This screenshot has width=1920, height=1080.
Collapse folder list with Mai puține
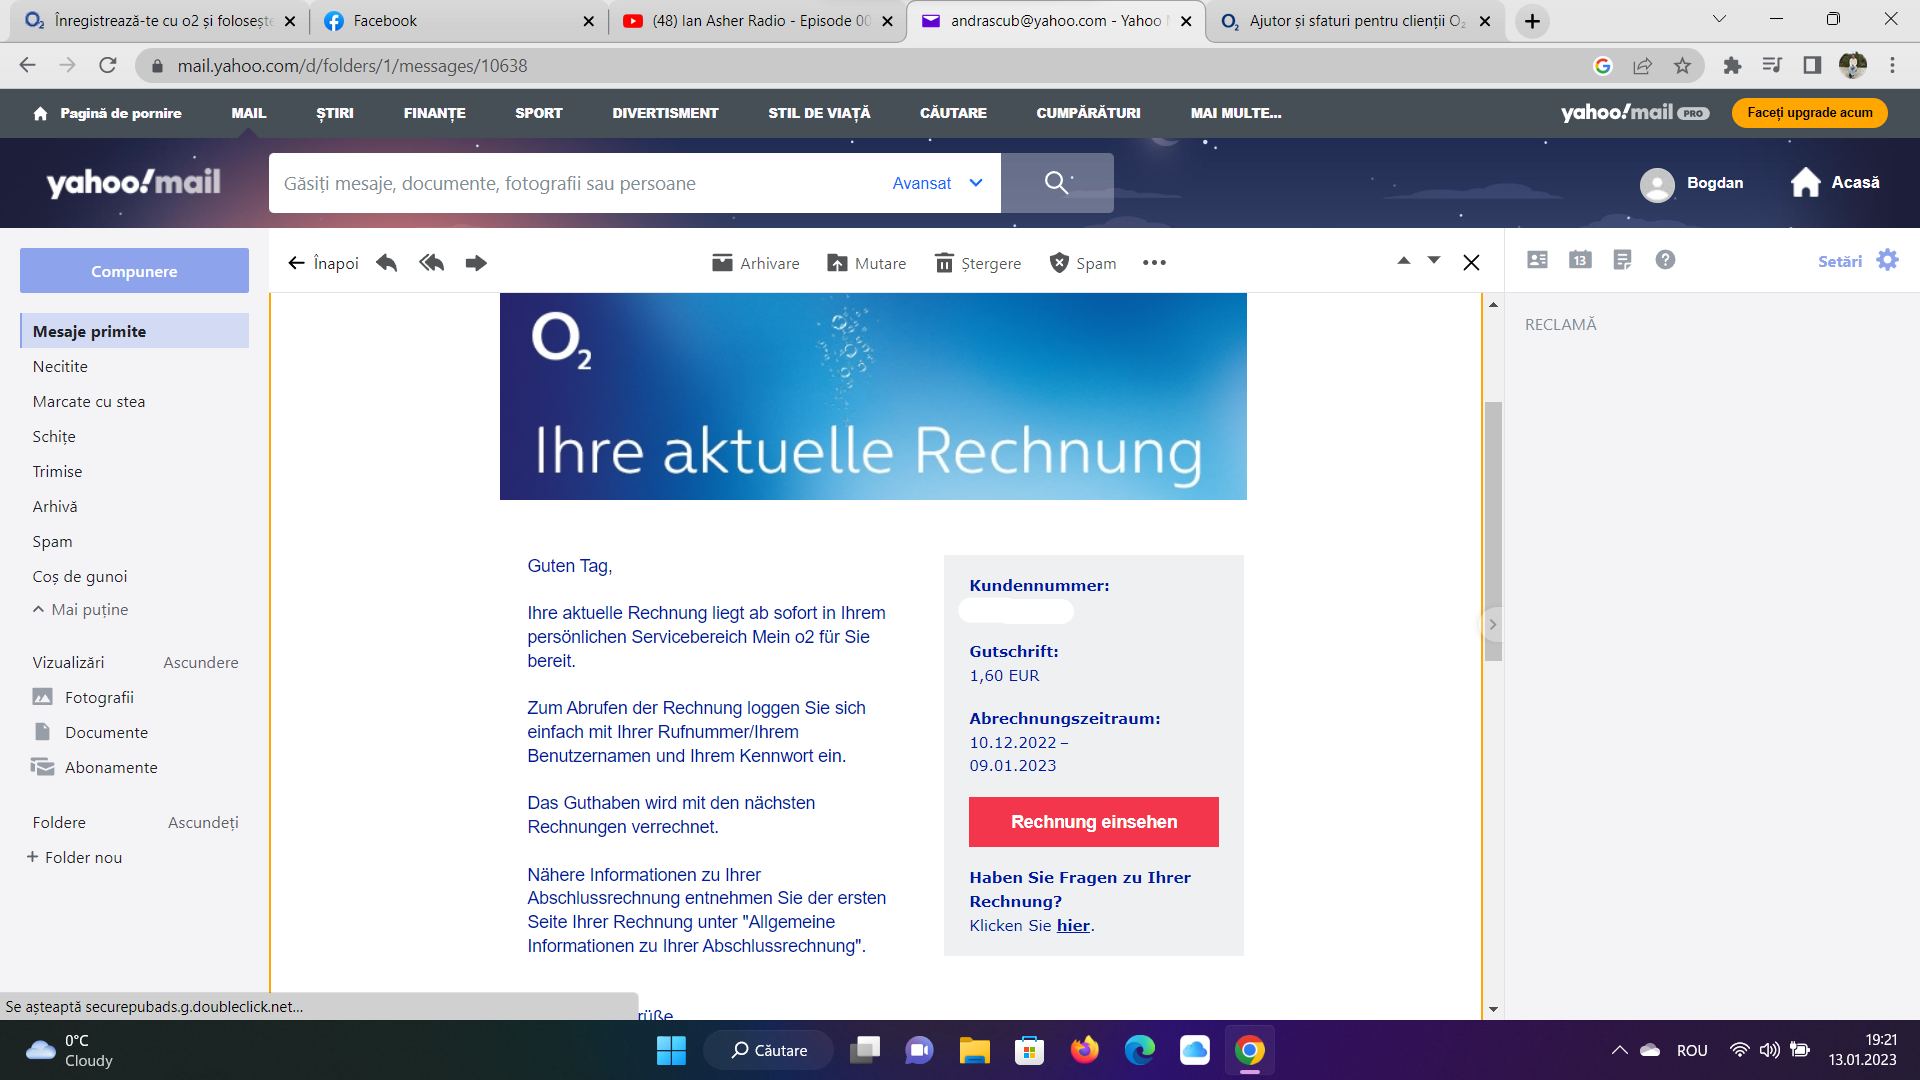tap(81, 609)
